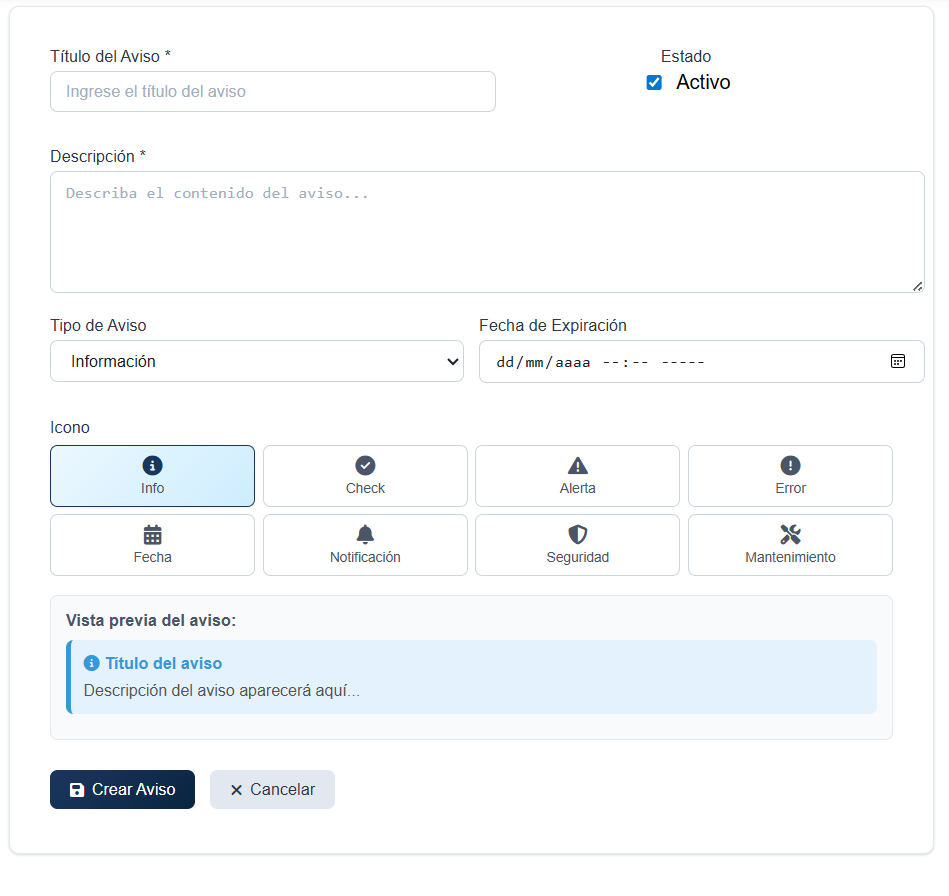Pick the Notificación bell icon
This screenshot has width=949, height=896.
coord(365,545)
